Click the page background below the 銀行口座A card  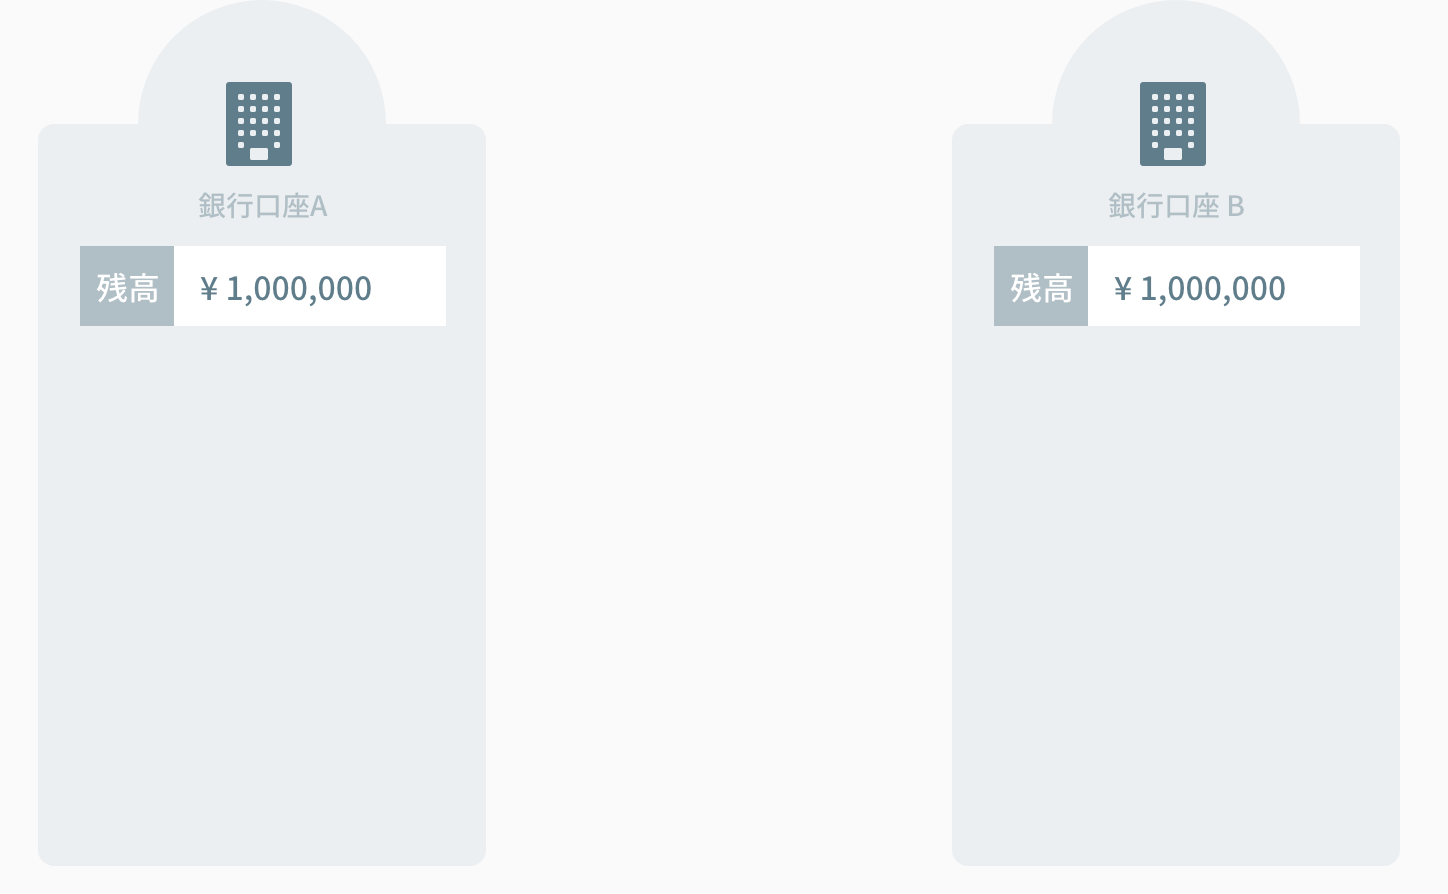pos(262,880)
